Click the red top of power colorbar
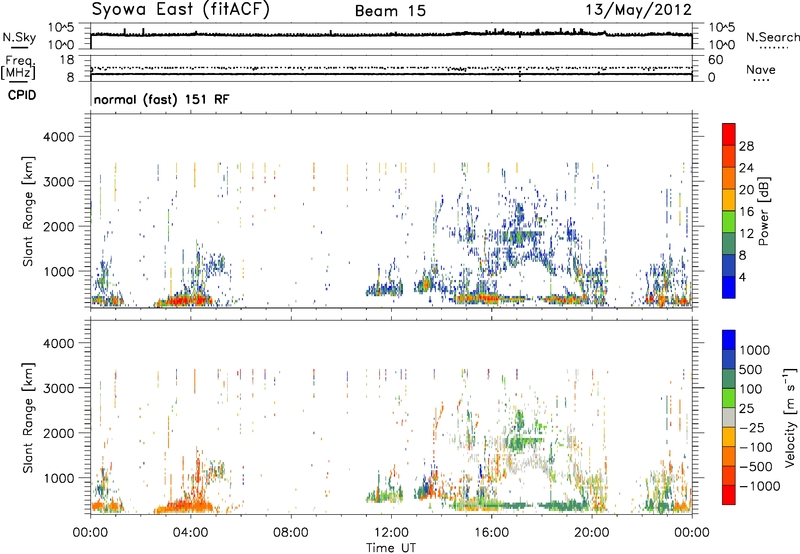The image size is (800, 554). [729, 132]
